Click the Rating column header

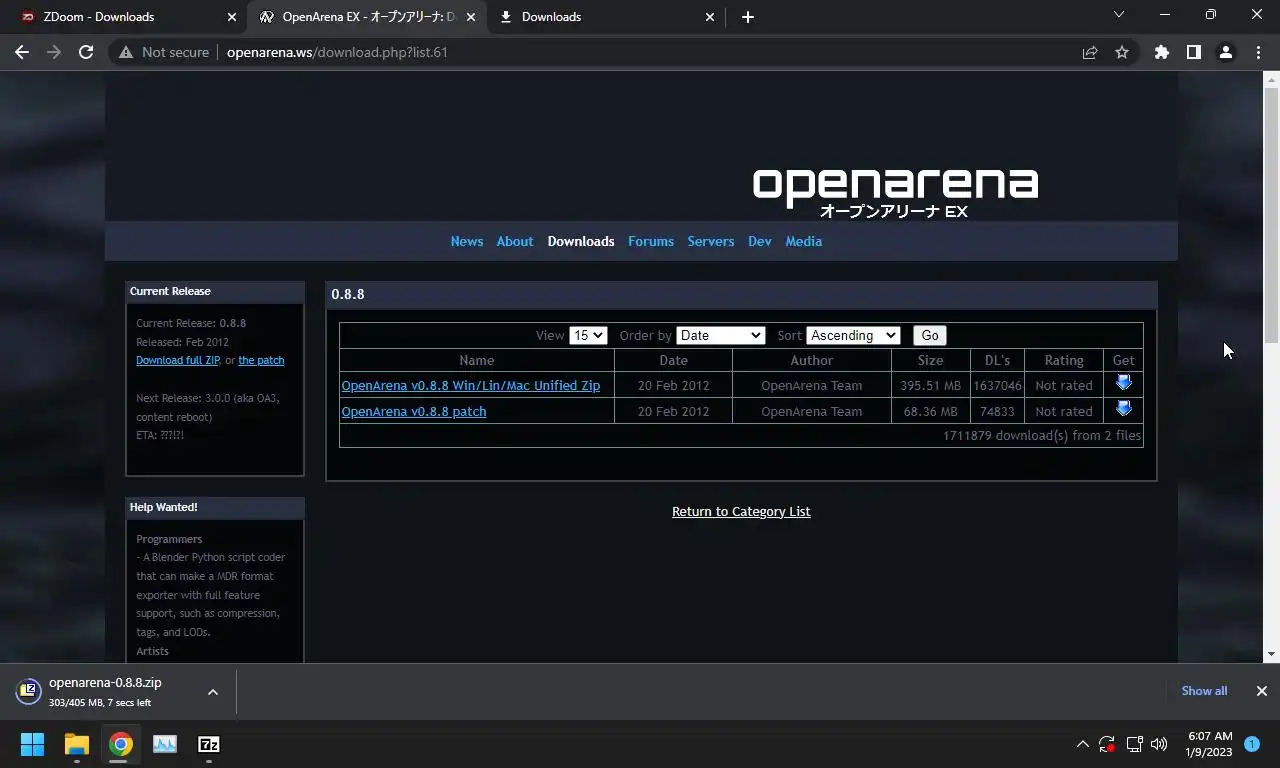1064,360
